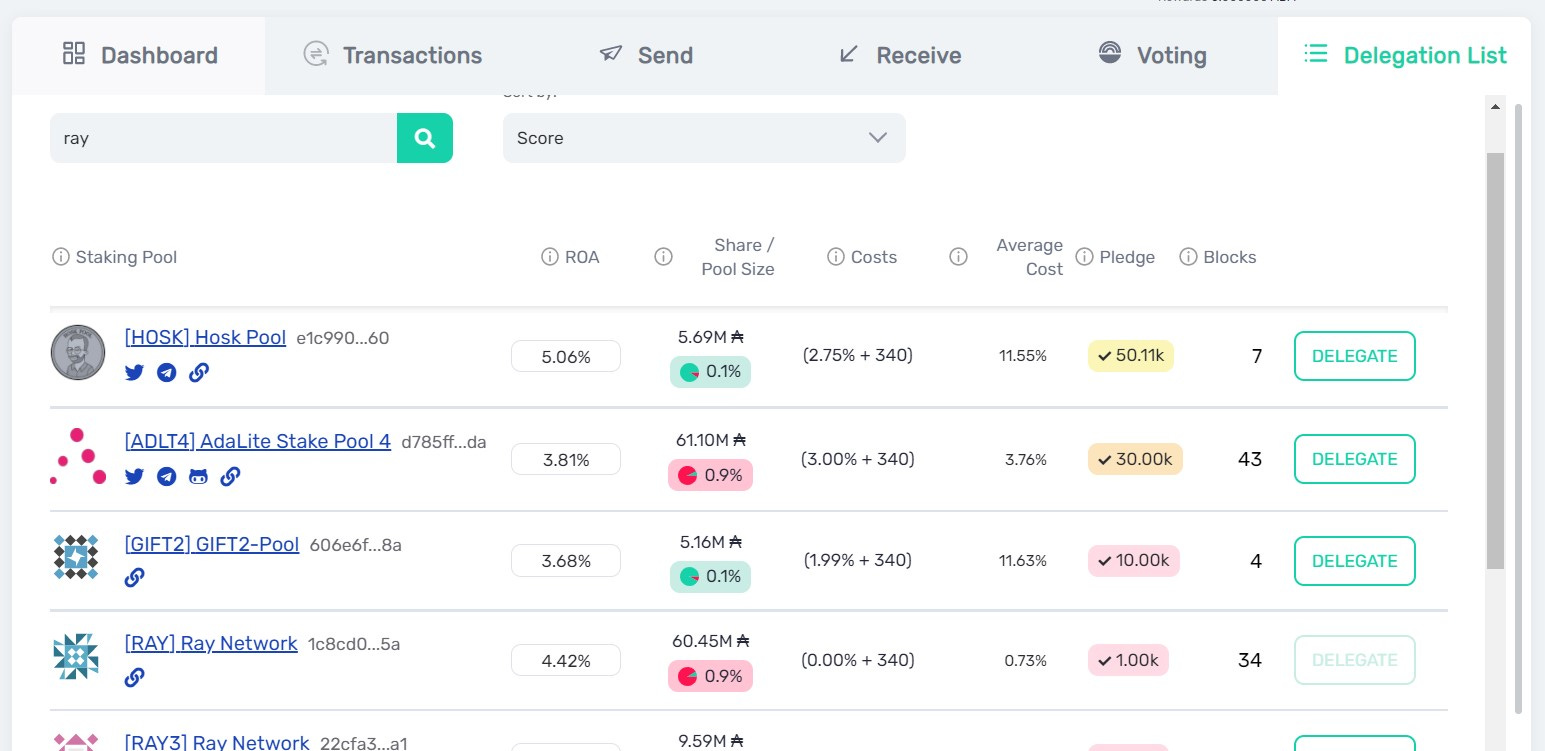Open AdaLite Stake Pool 4's GitHub icon
Image resolution: width=1545 pixels, height=751 pixels.
tap(198, 476)
